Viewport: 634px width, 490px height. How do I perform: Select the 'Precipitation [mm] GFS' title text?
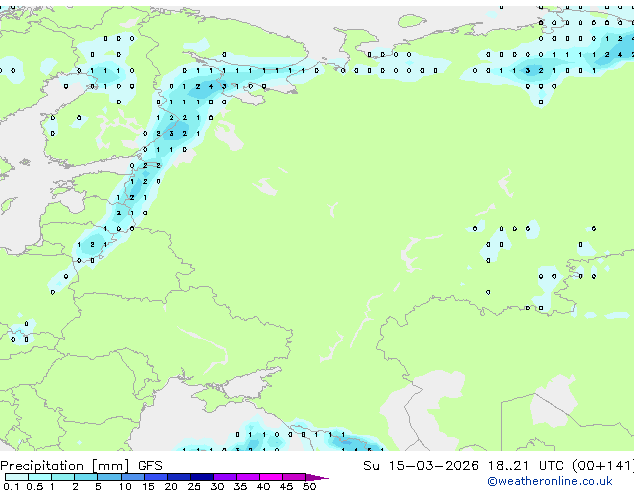tap(81, 466)
